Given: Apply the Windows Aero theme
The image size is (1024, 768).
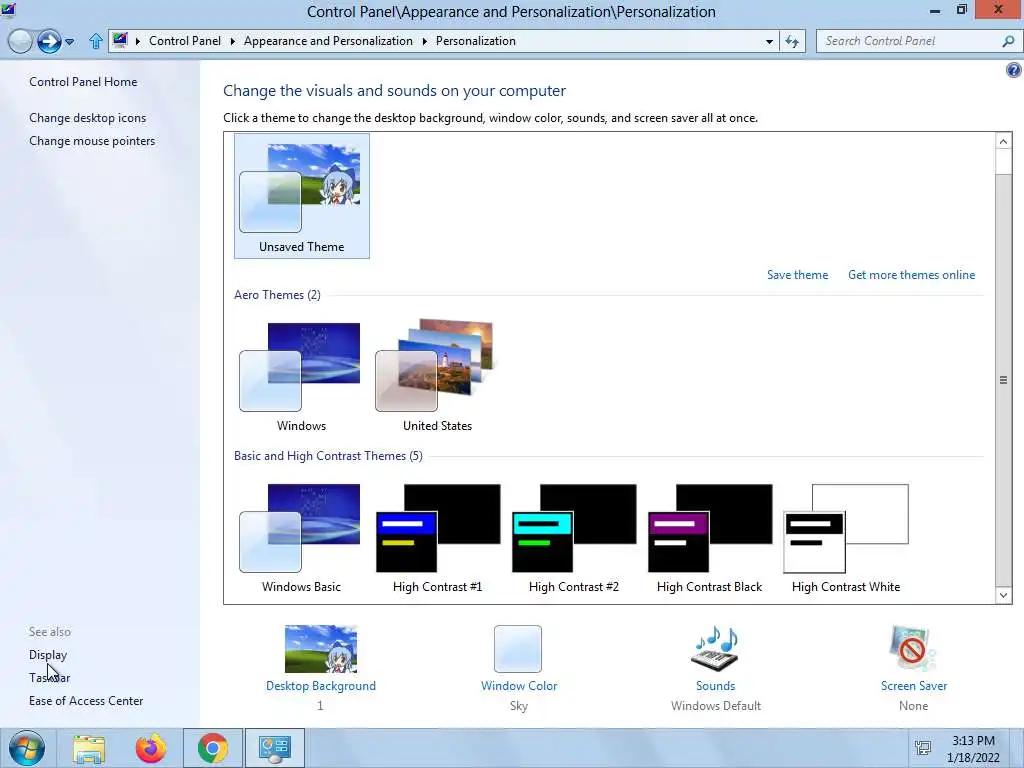Looking at the screenshot, I should tap(300, 376).
